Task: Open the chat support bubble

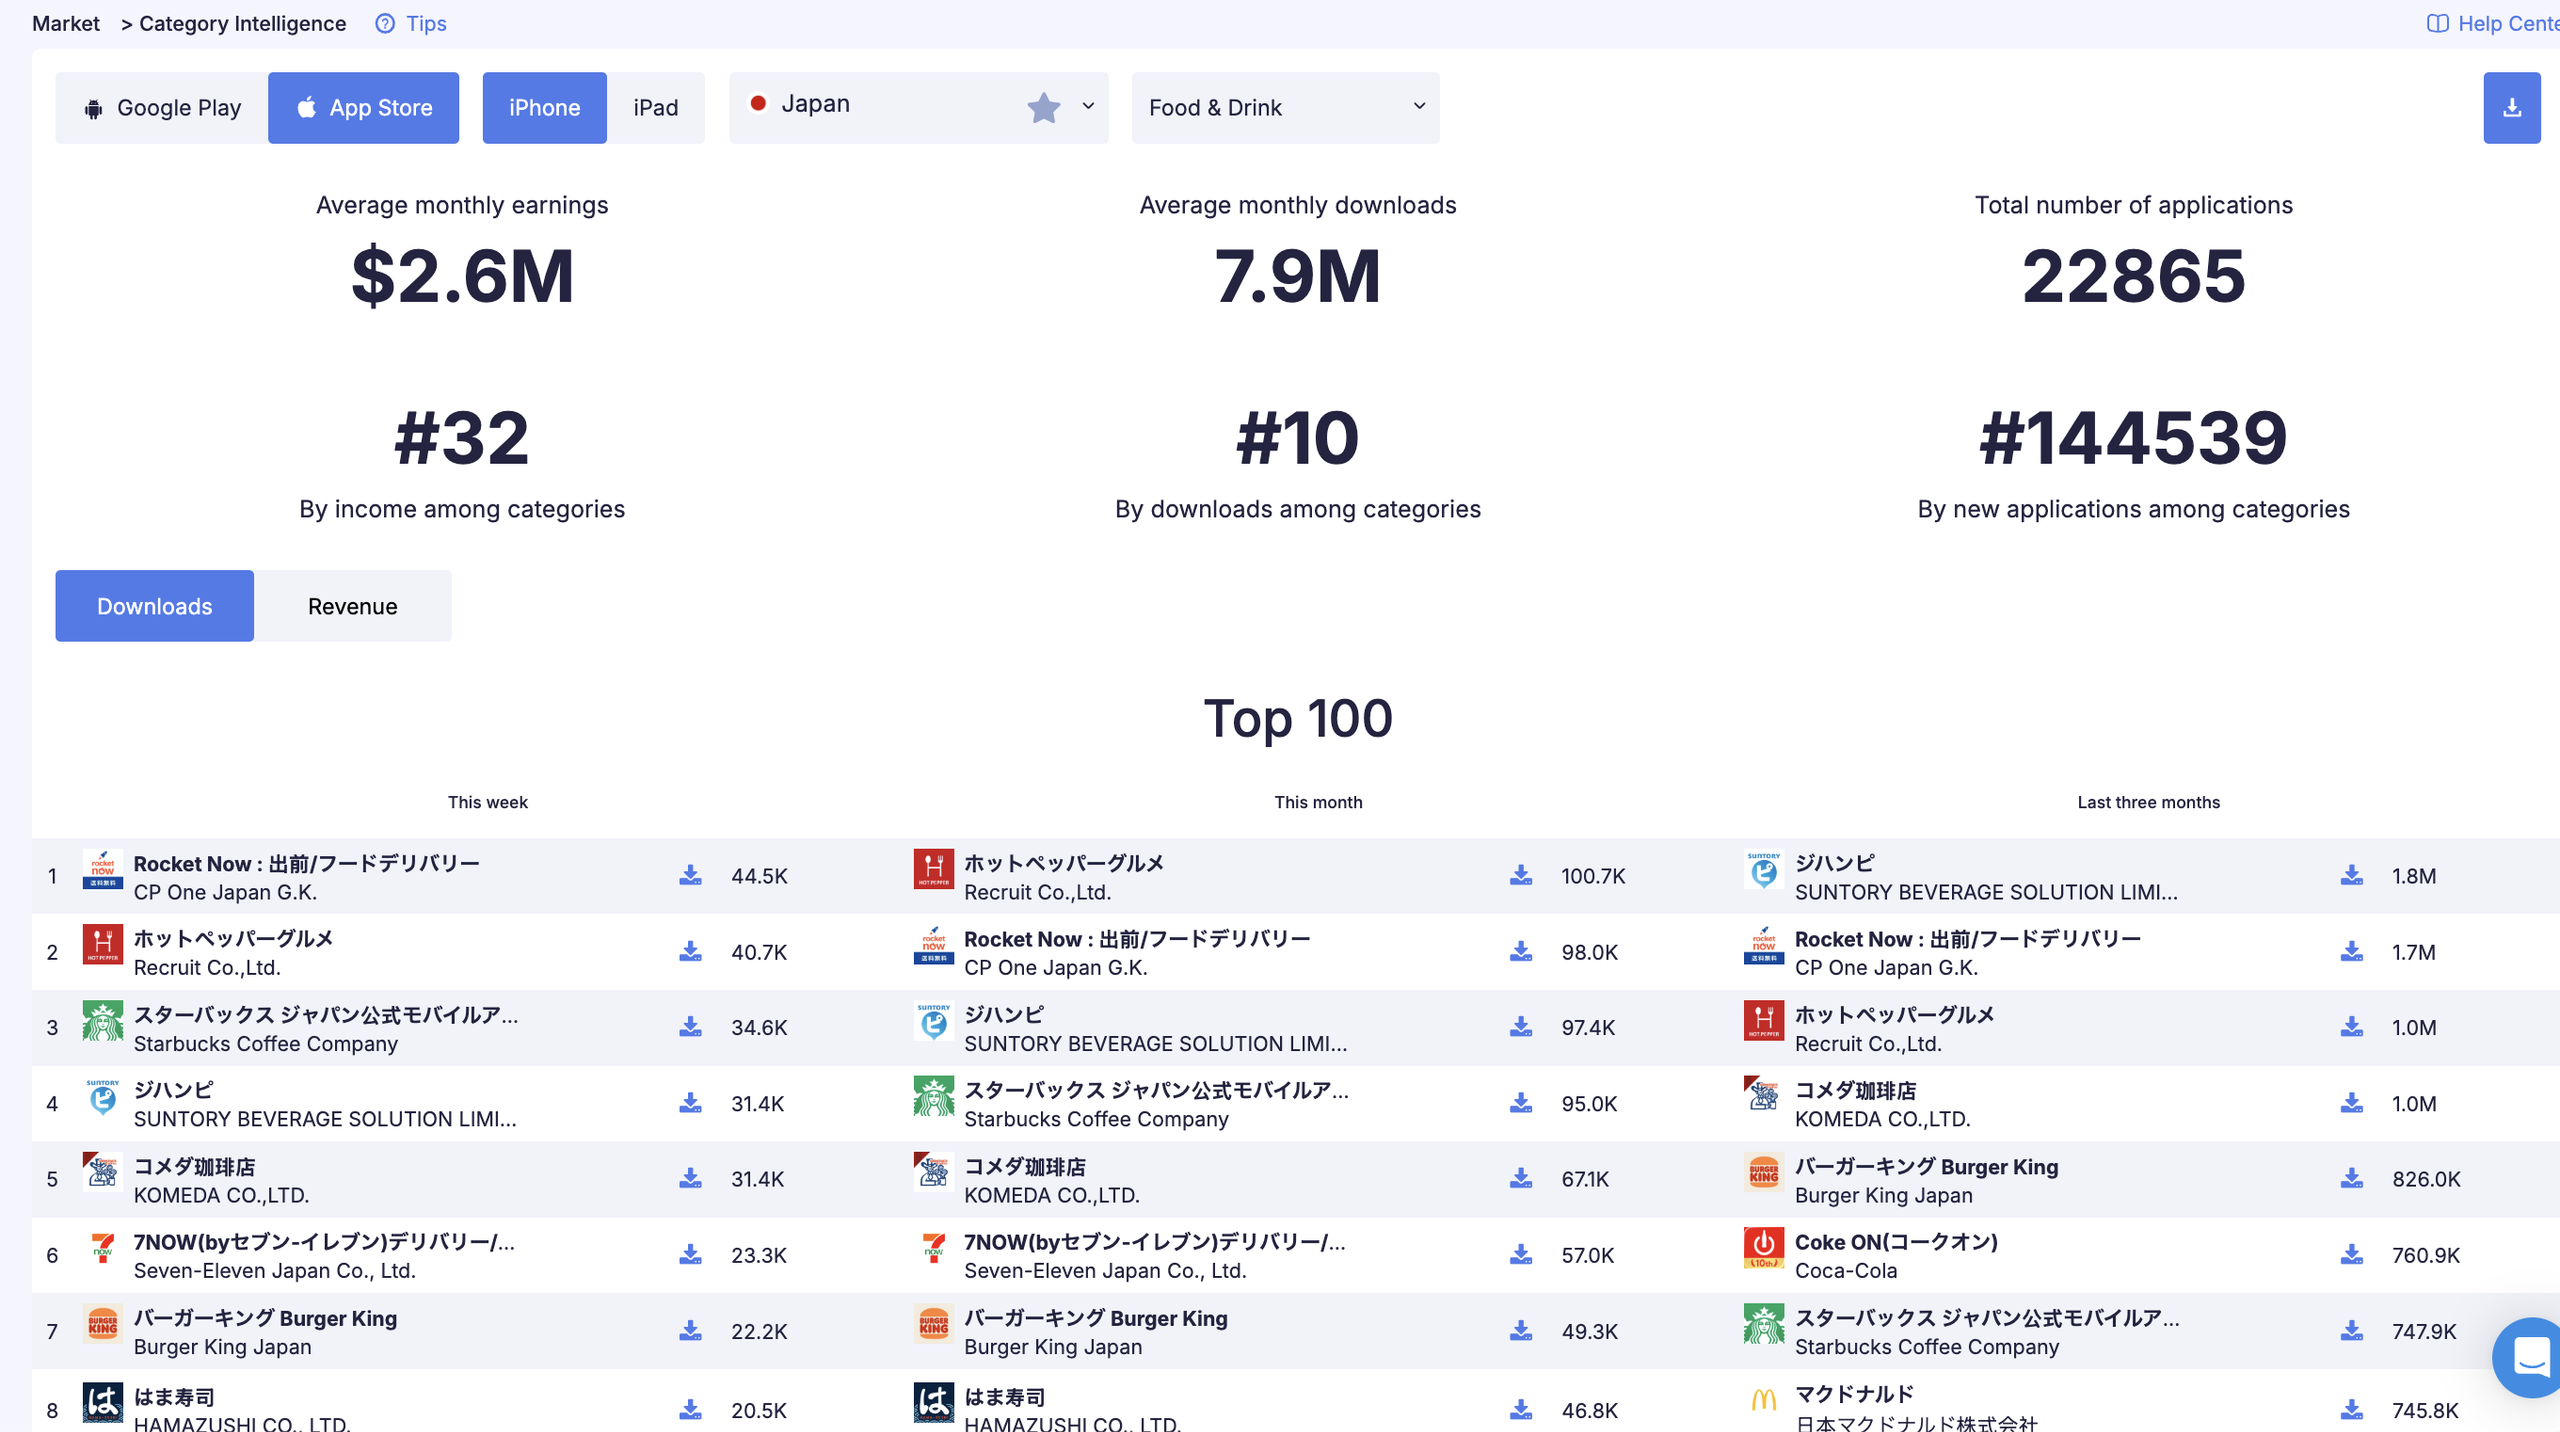Action: [x=2529, y=1357]
